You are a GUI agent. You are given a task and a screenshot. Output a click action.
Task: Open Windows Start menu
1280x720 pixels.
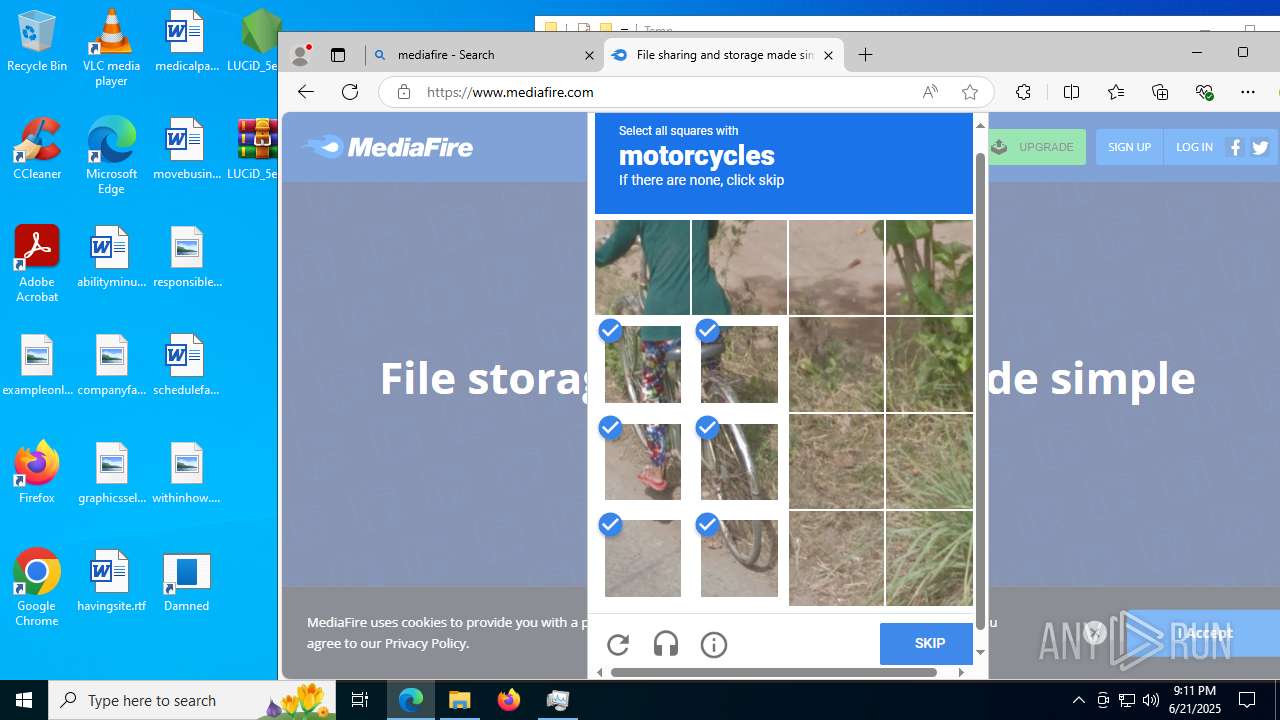(24, 700)
